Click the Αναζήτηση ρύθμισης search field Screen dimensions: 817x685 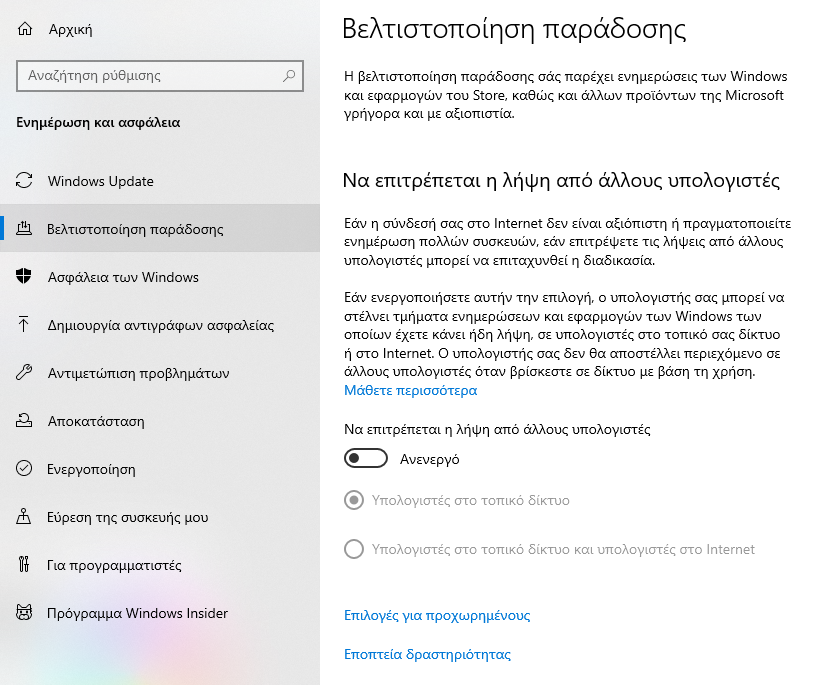(160, 76)
